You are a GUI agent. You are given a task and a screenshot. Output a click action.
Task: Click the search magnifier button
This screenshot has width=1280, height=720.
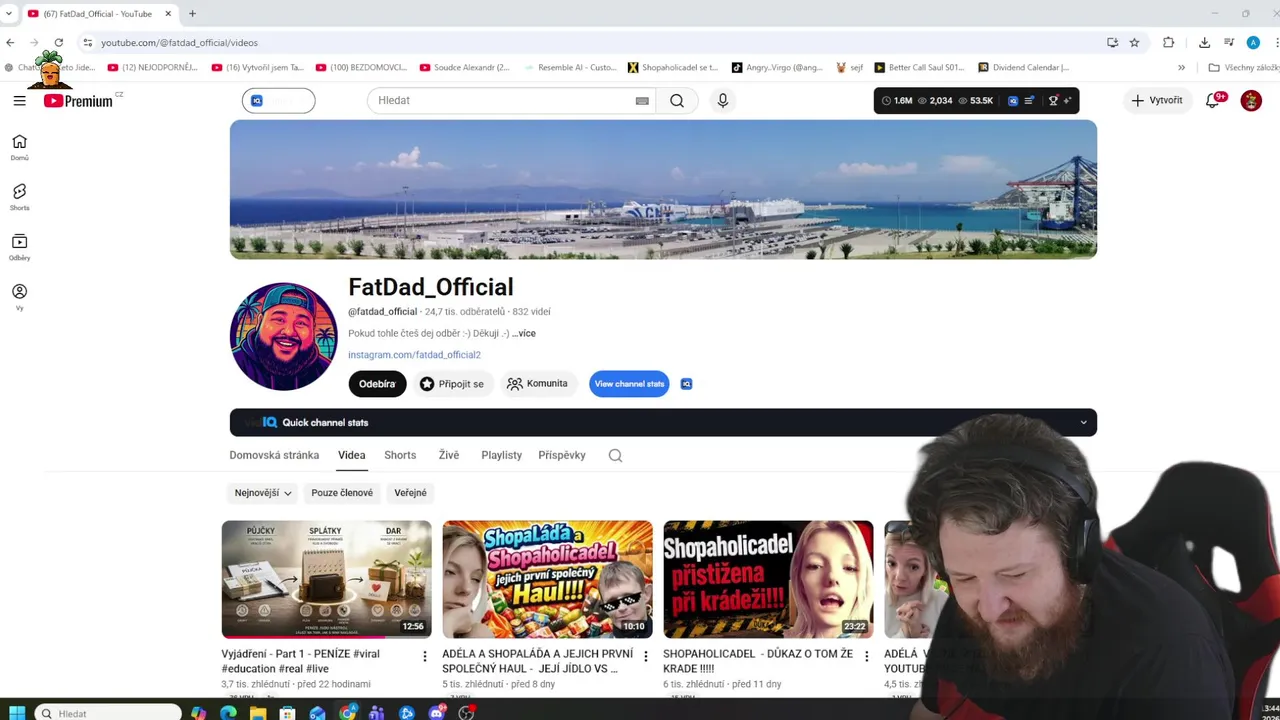(677, 100)
